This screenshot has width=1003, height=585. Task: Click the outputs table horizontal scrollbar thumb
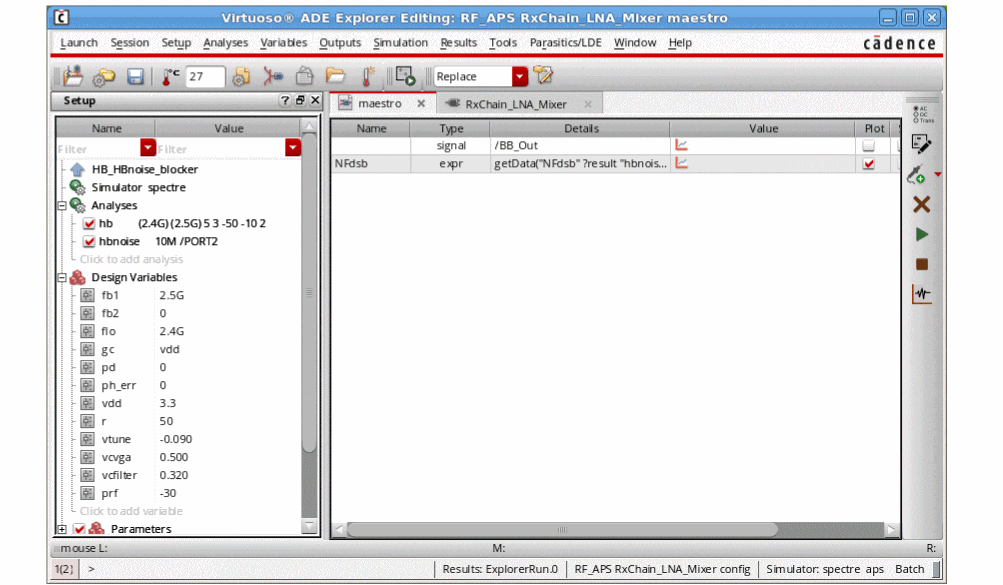(562, 530)
